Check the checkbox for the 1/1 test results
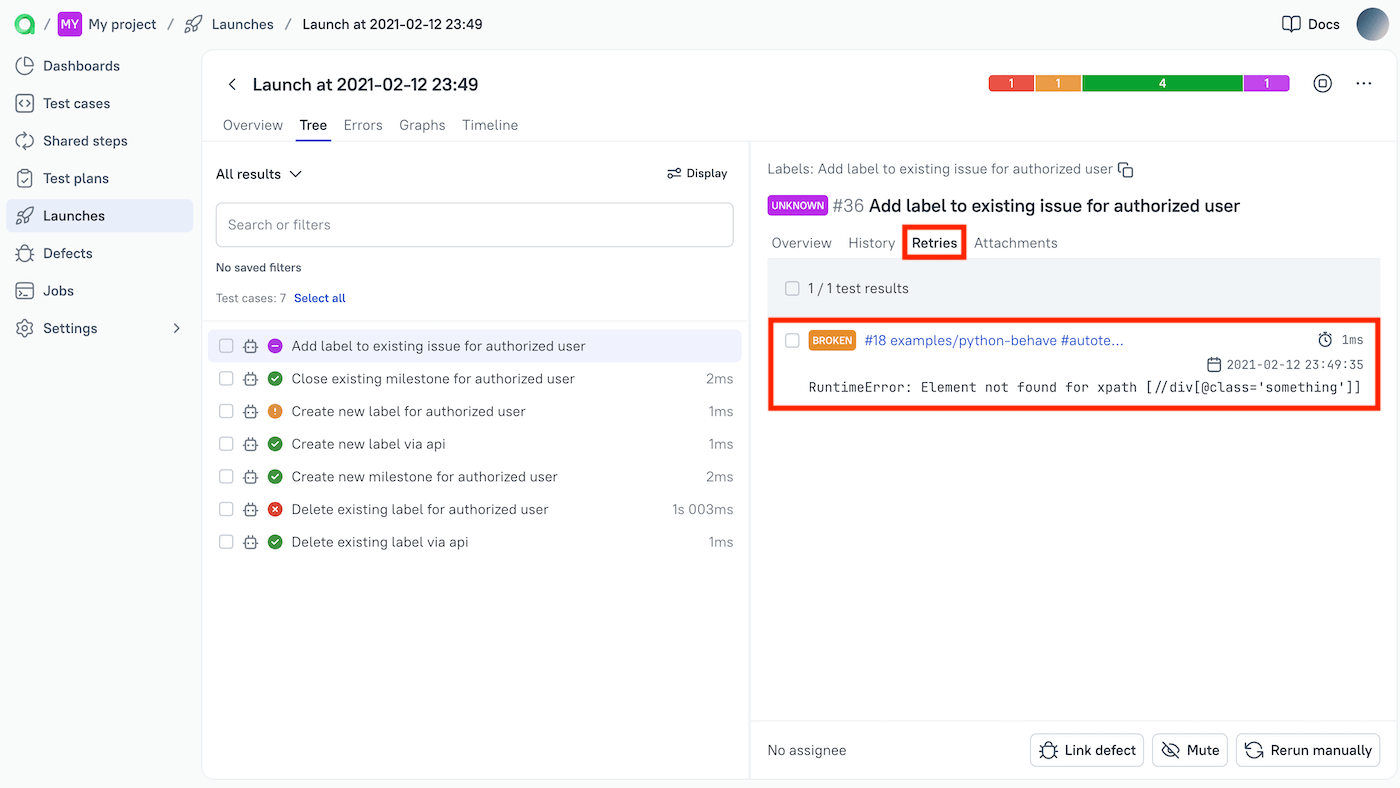The height and width of the screenshot is (788, 1400). 792,288
